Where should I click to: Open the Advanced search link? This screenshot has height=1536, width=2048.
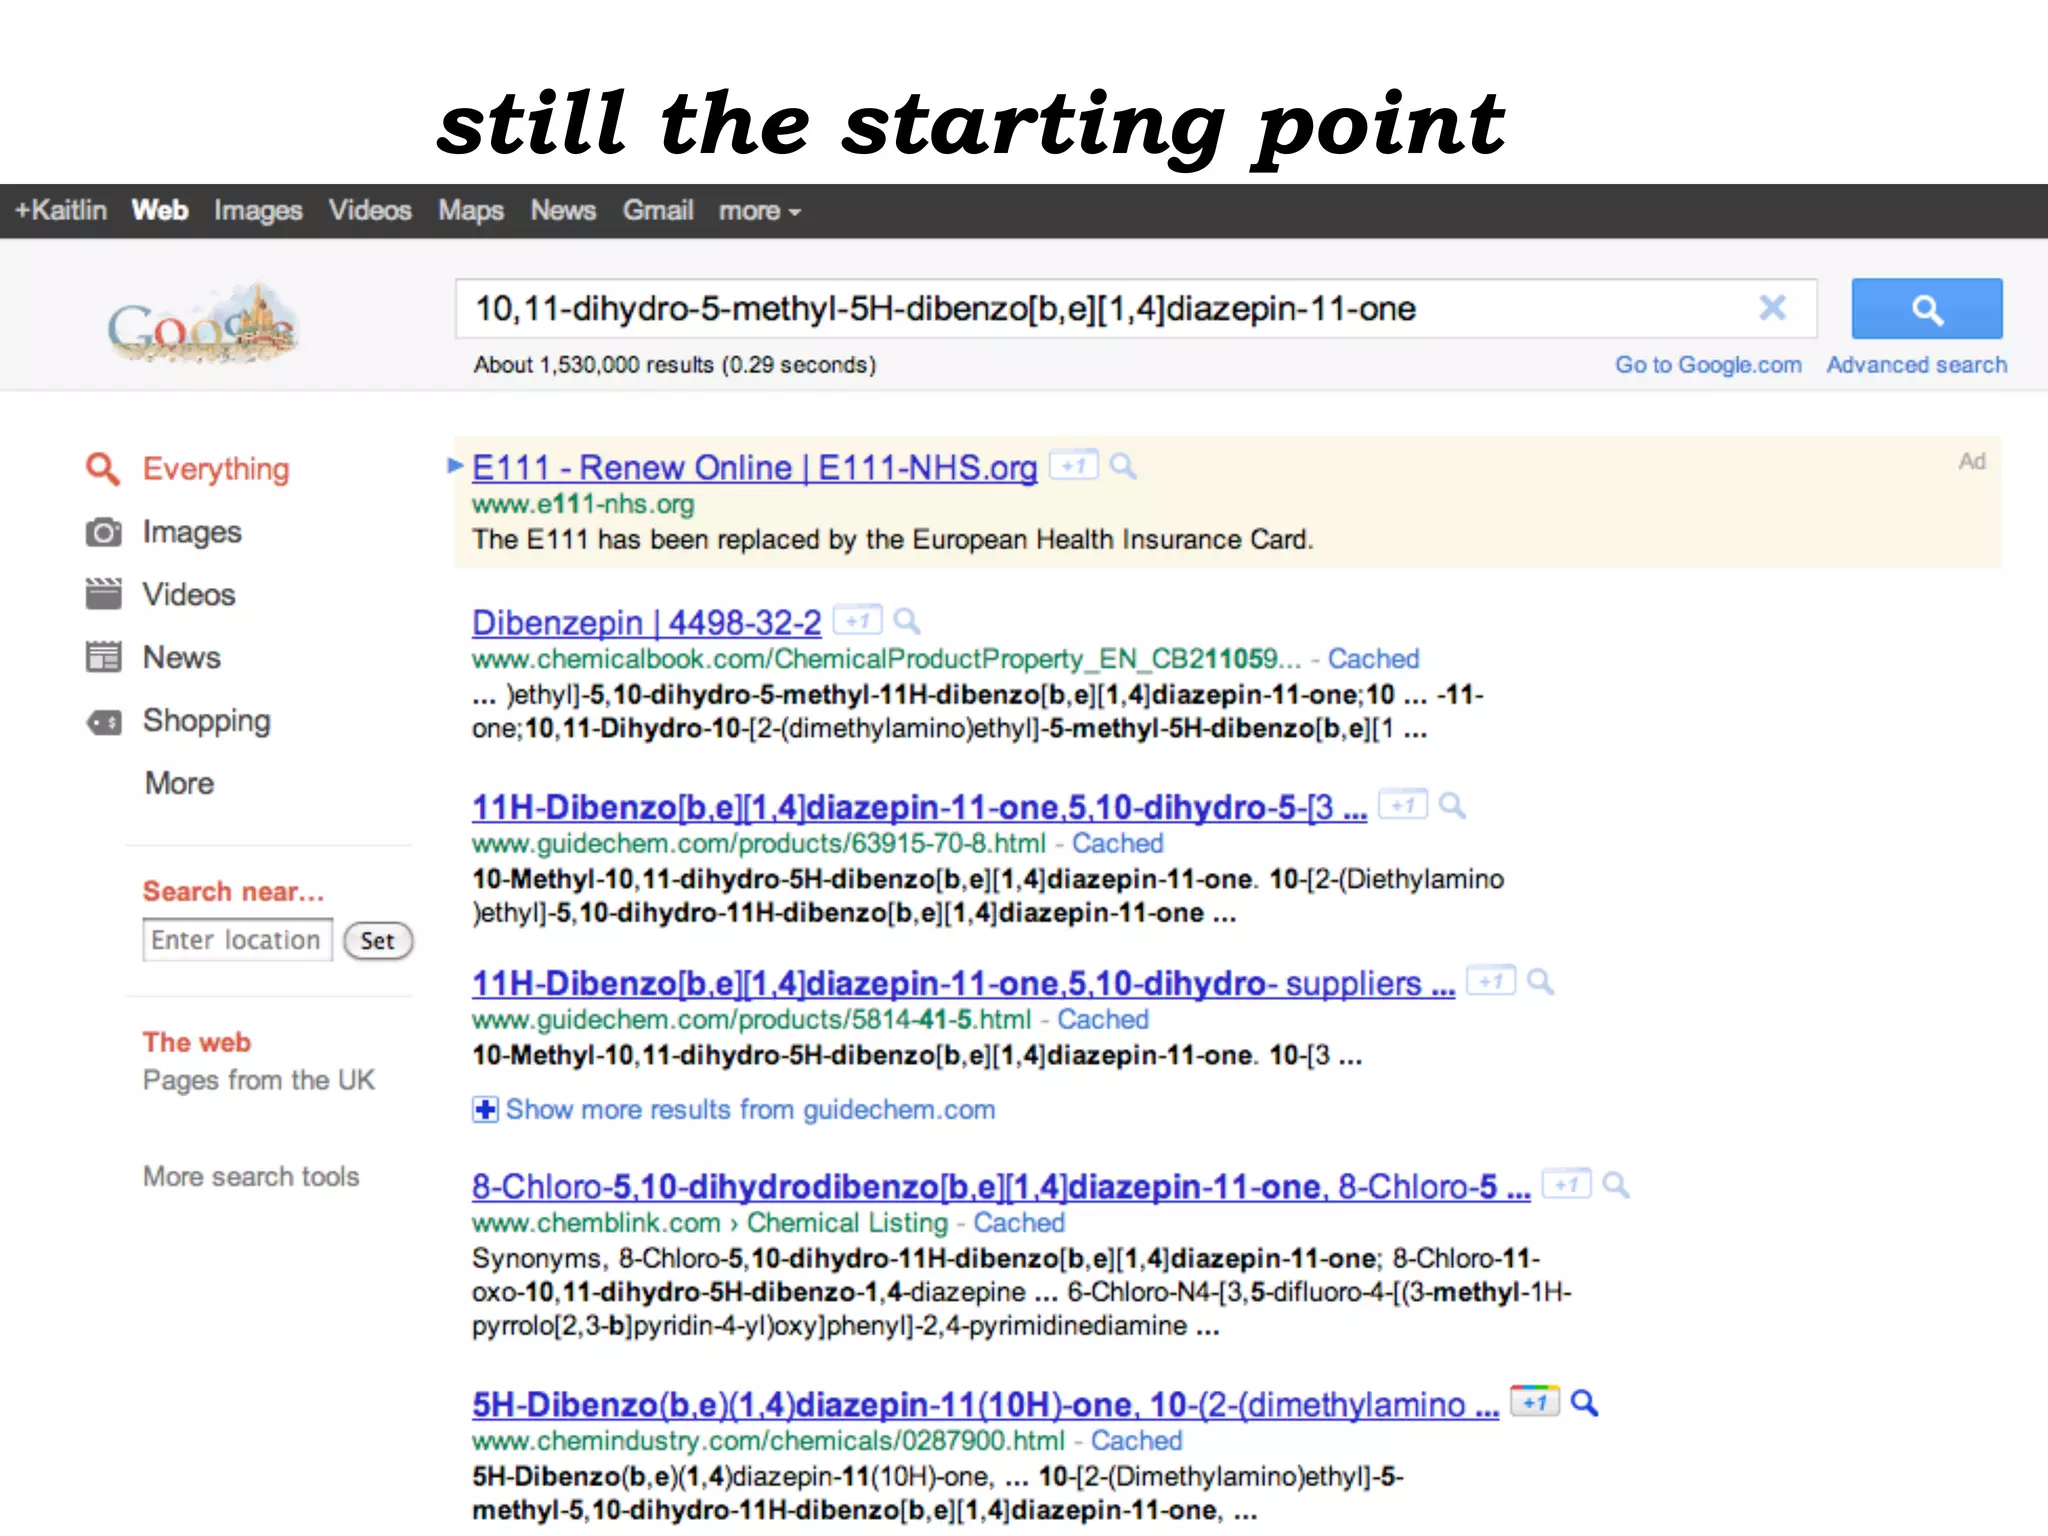(1917, 365)
